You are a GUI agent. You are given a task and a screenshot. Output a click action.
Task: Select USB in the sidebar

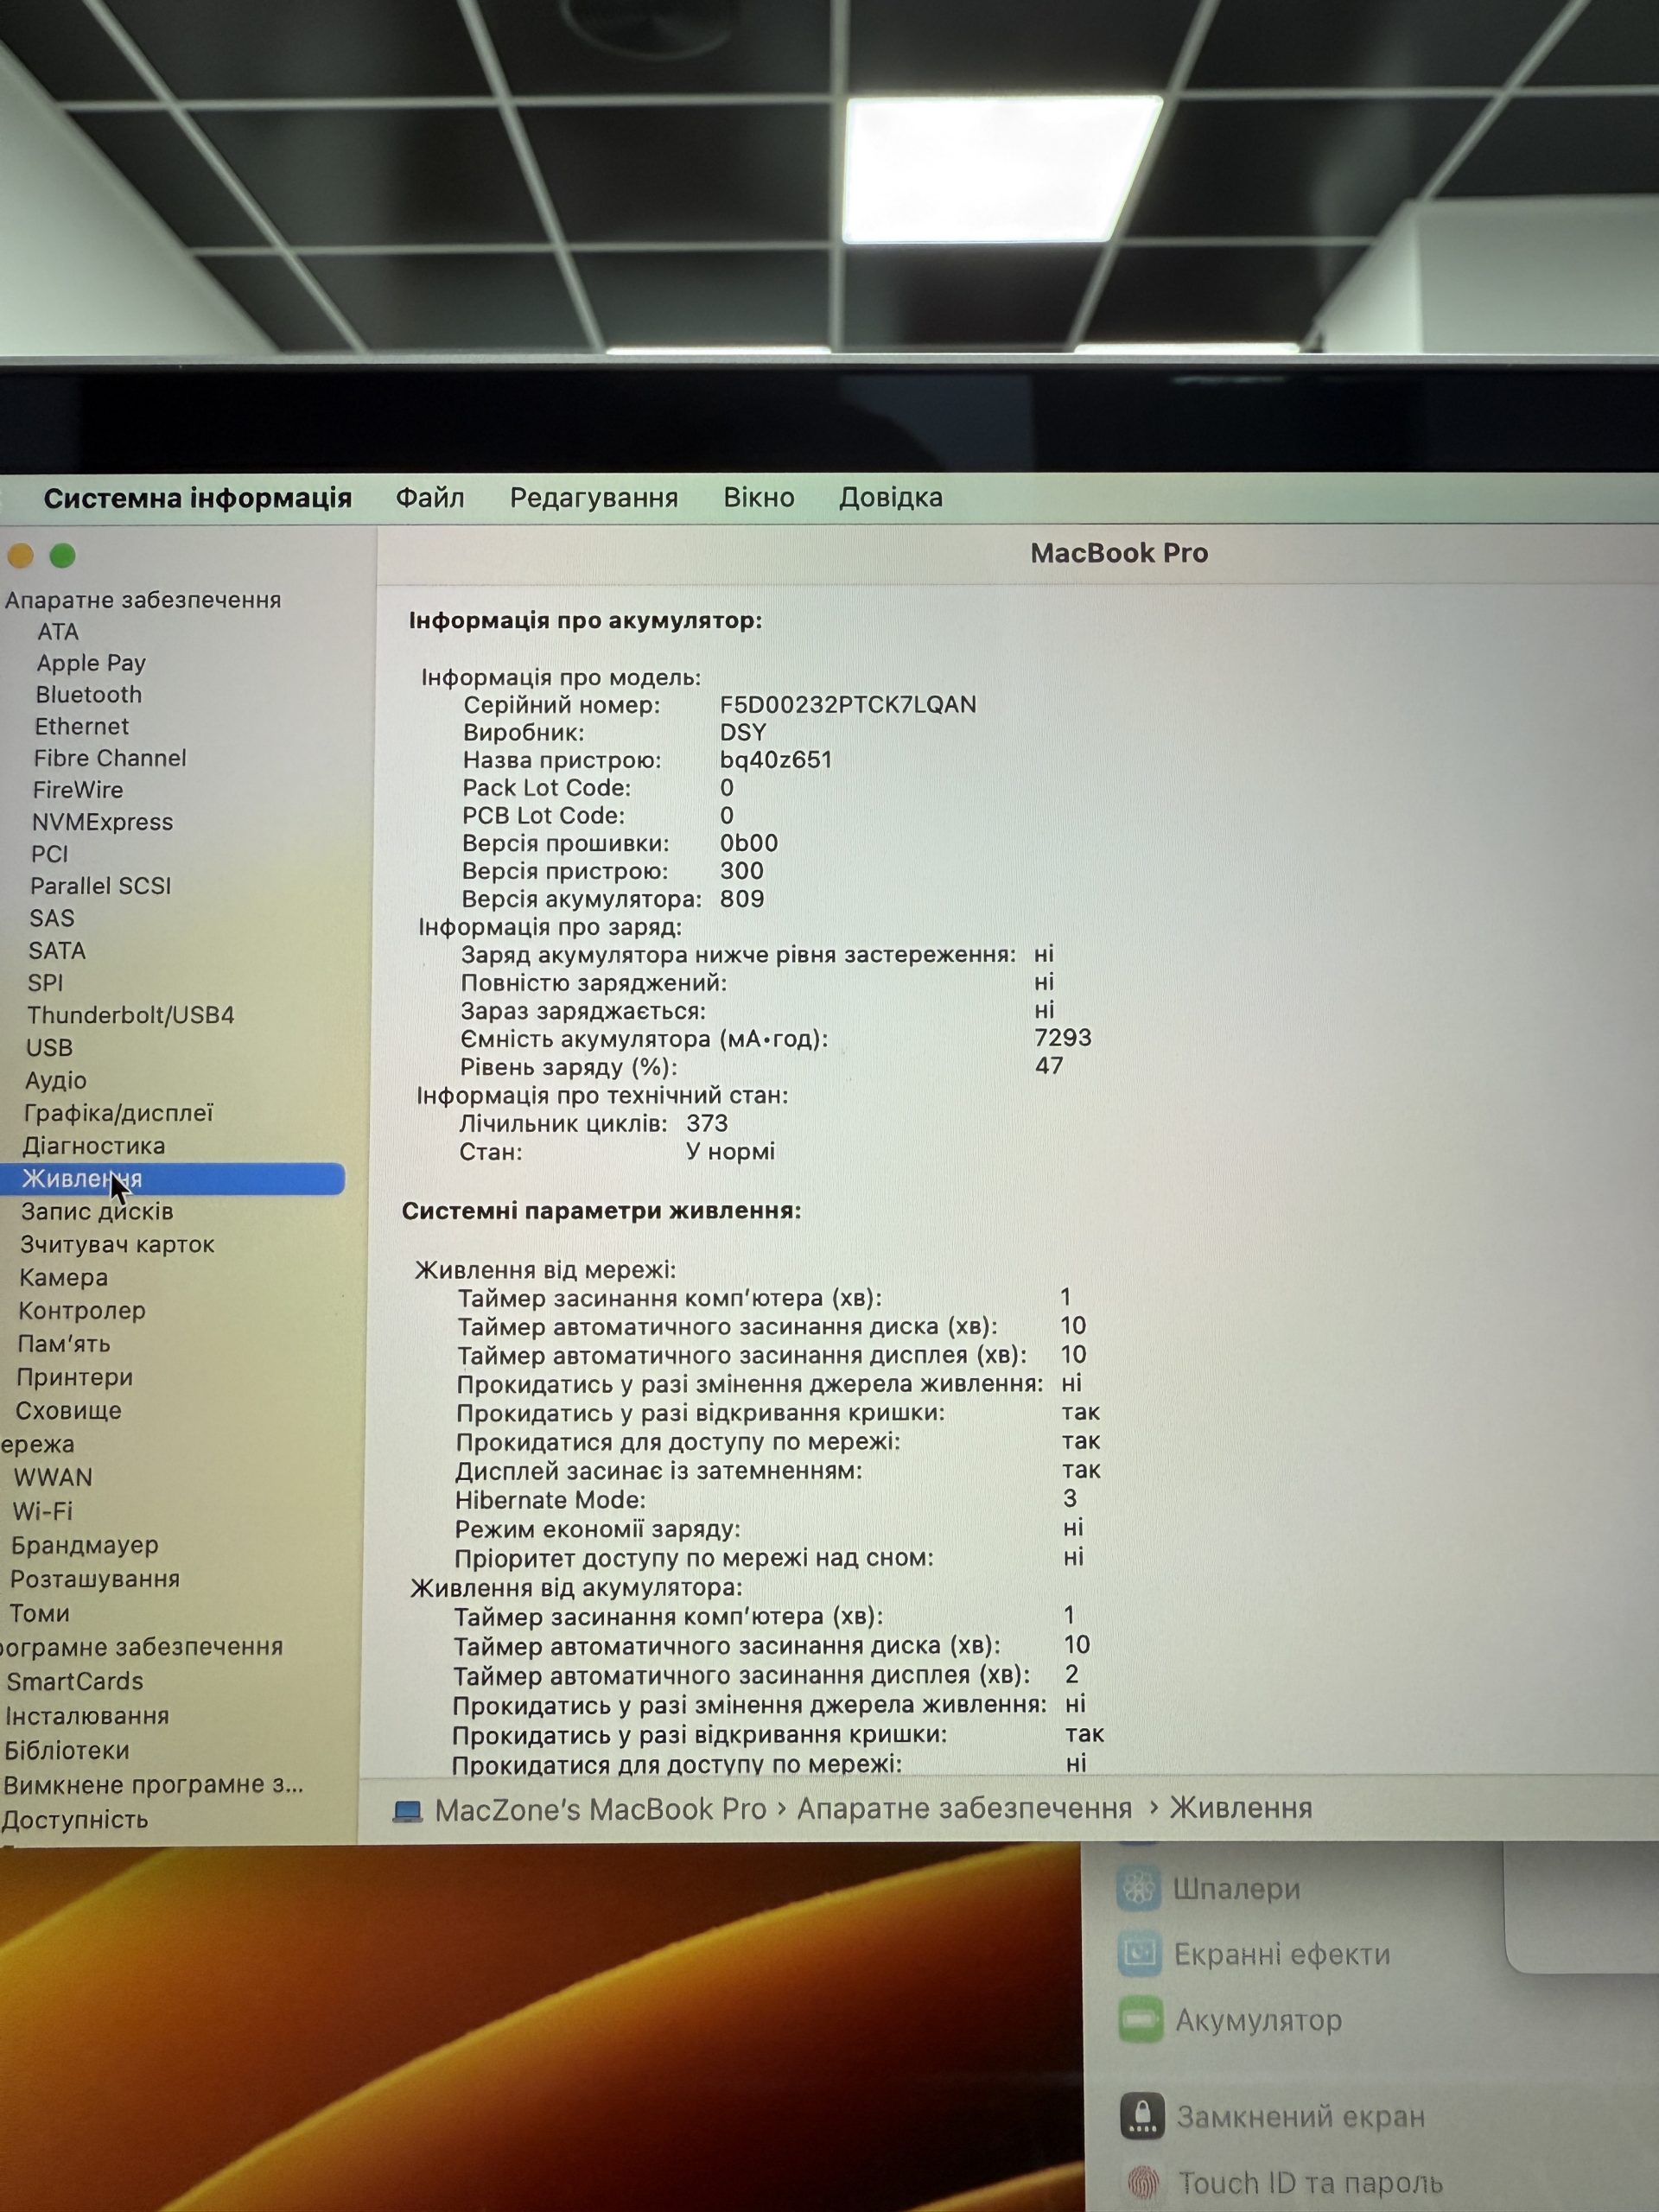coord(49,1048)
